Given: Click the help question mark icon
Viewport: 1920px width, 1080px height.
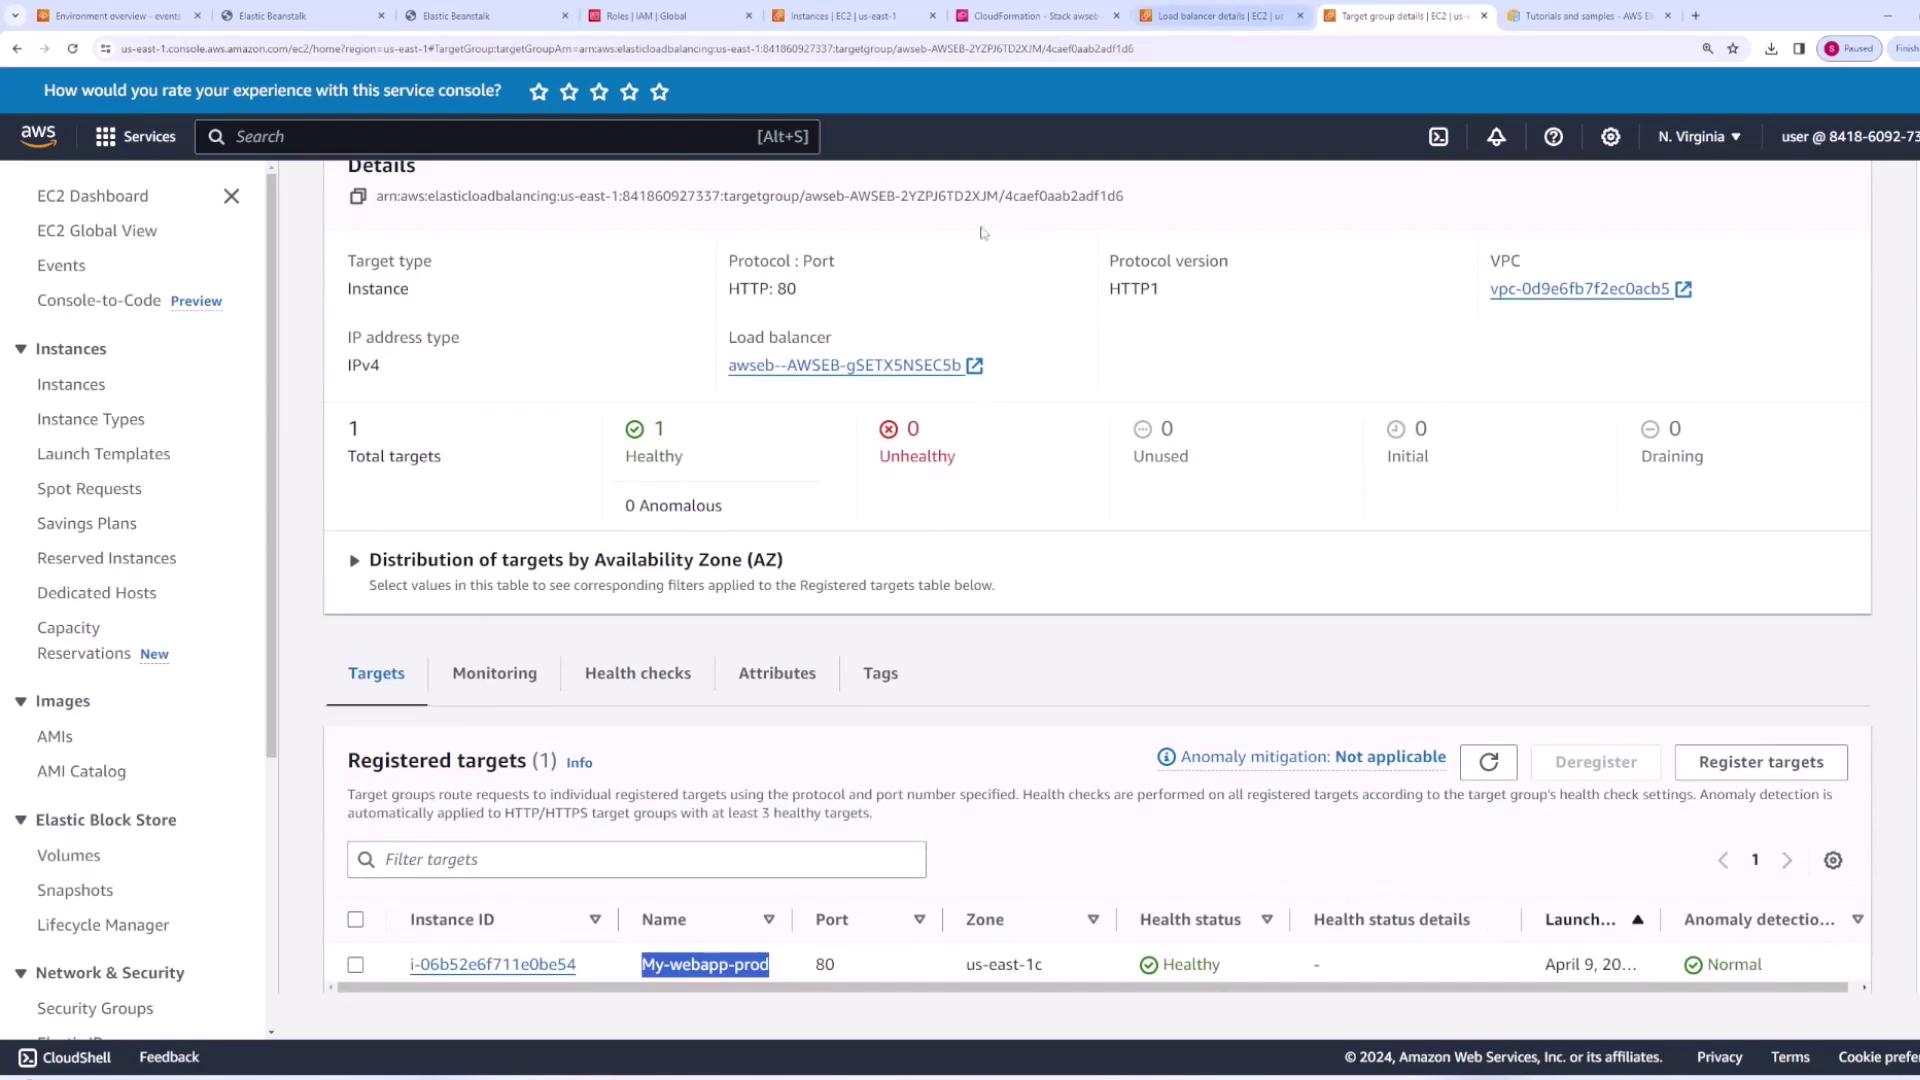Looking at the screenshot, I should (1553, 137).
